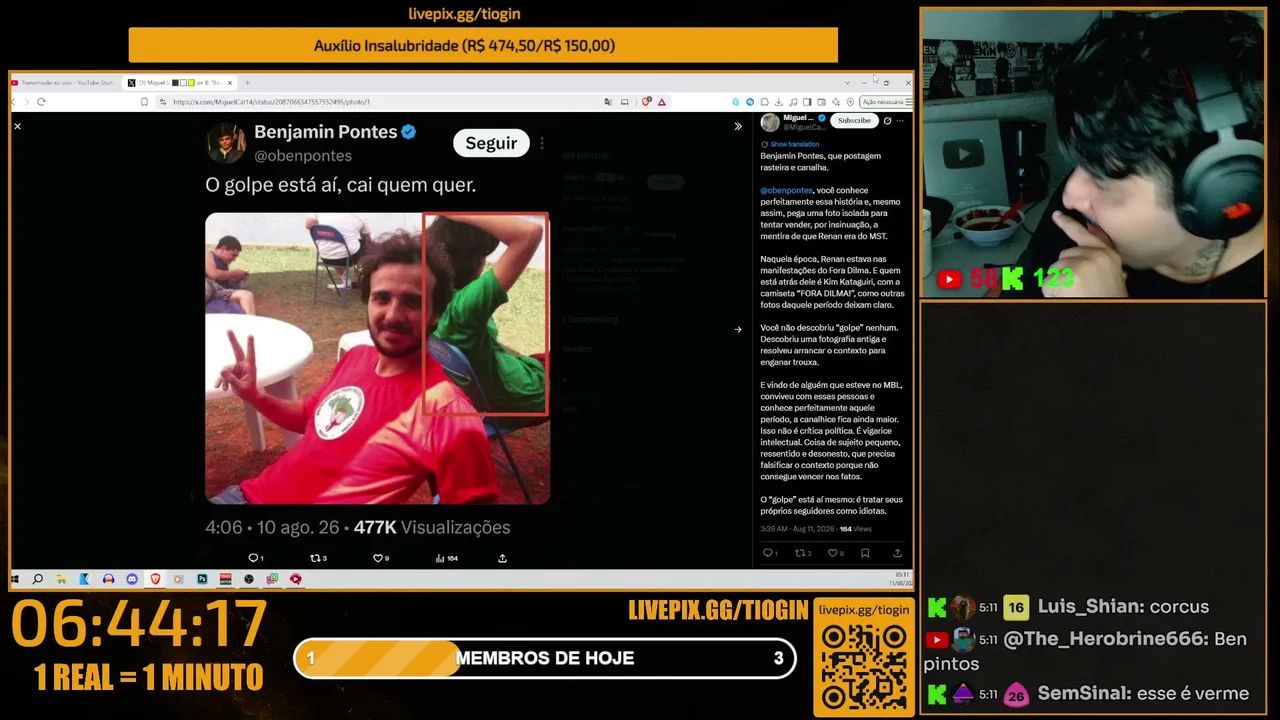Switch to Brave browser in taskbar

155,579
